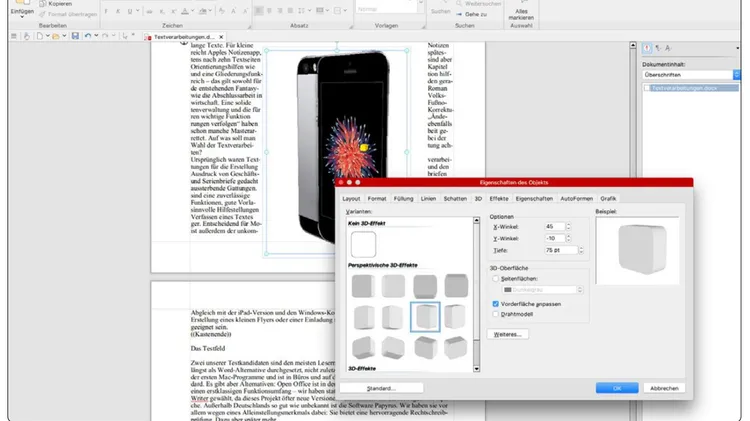Align paragraph left

coord(259,11)
